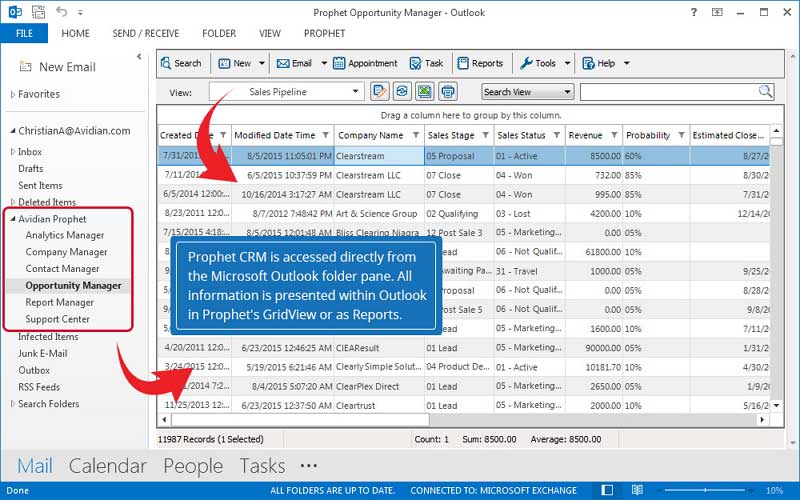The height and width of the screenshot is (500, 800).
Task: Switch to Tasks navigation
Action: coord(262,466)
